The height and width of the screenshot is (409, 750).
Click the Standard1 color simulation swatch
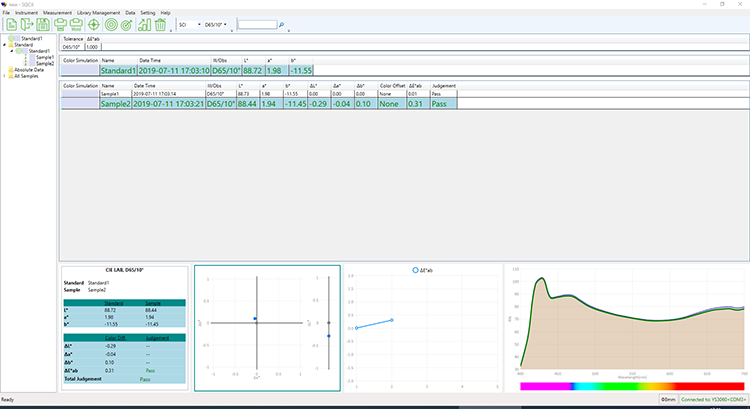click(80, 71)
